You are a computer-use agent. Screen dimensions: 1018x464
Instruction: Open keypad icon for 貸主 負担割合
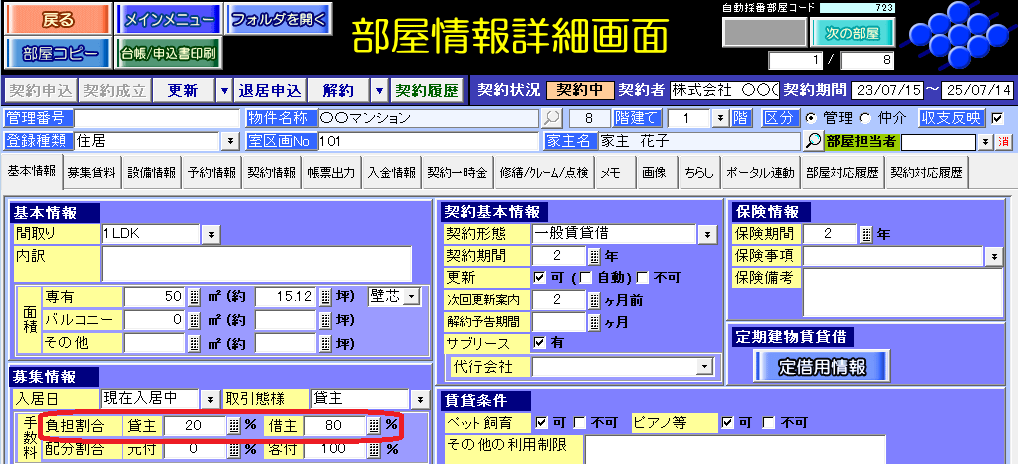(234, 425)
